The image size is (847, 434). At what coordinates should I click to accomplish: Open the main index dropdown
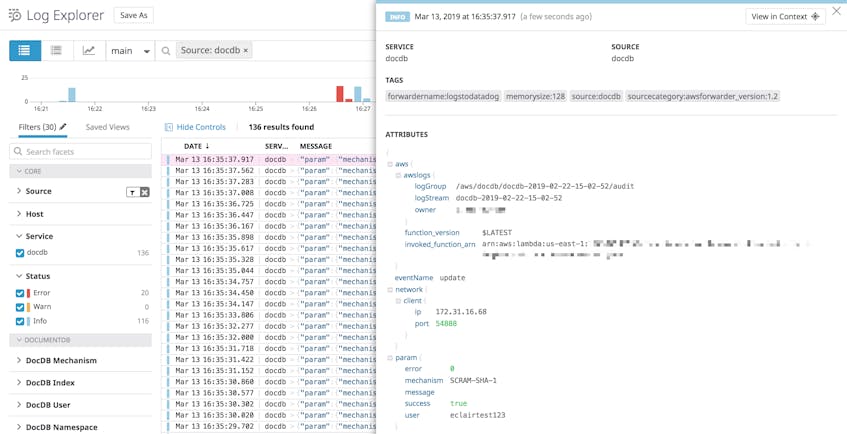click(x=130, y=50)
